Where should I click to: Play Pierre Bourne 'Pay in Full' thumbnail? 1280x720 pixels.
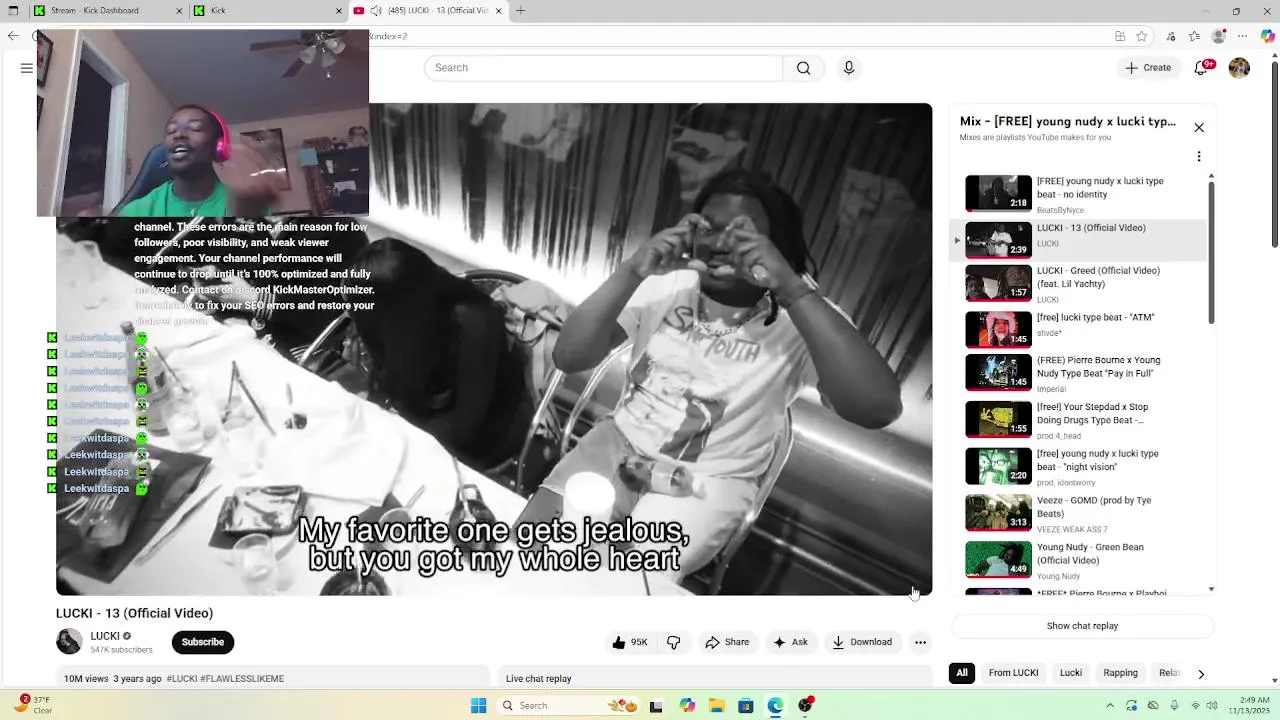(x=998, y=373)
